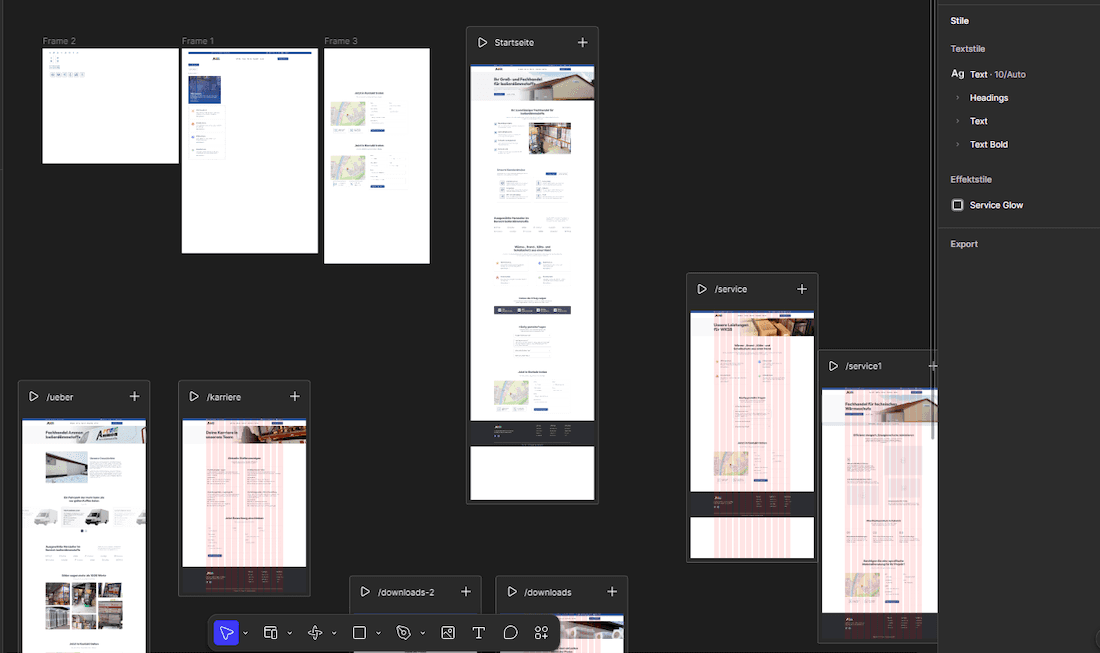
Task: Open dropdown arrow next to Pen tool
Action: click(x=422, y=633)
